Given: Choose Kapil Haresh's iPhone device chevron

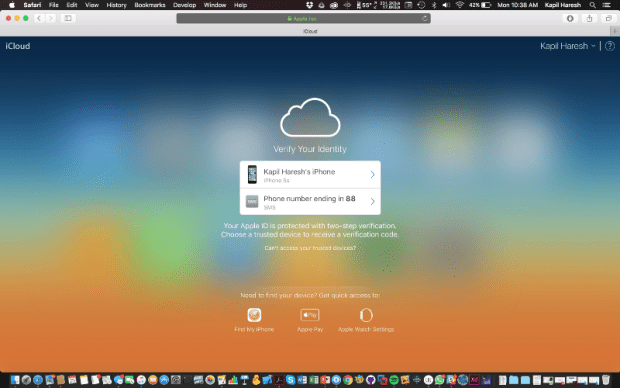Looking at the screenshot, I should pos(372,174).
